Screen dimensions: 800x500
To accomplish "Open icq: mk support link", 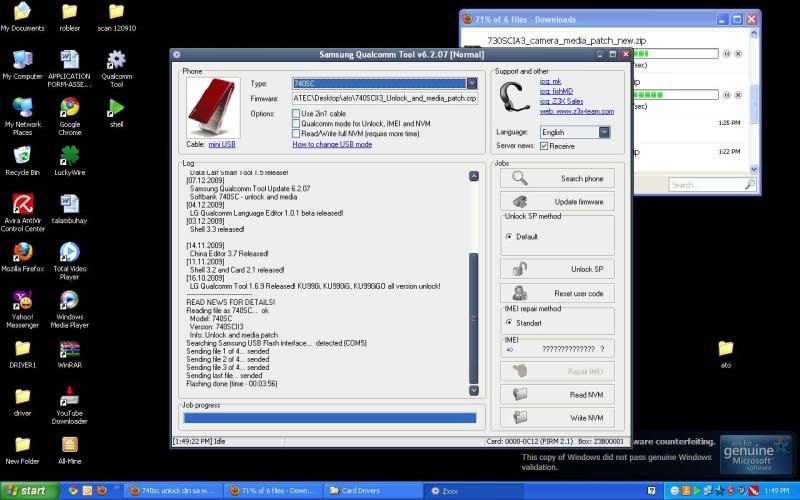I will pos(551,81).
